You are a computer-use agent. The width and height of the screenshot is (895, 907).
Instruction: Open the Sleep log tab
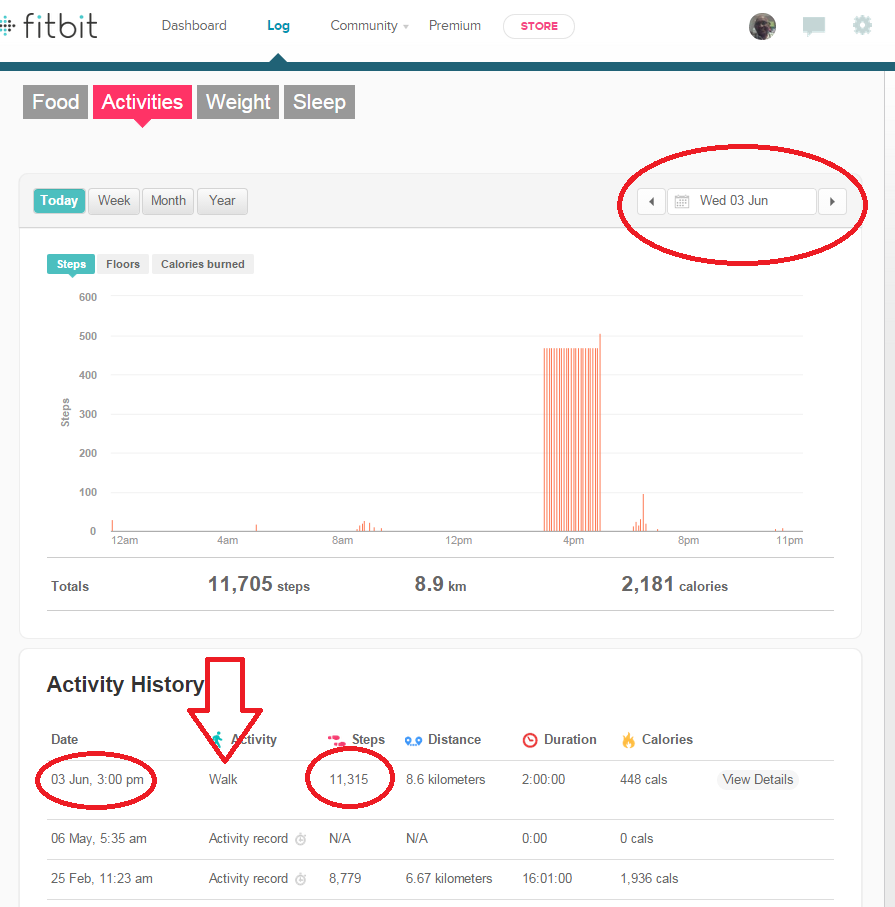pyautogui.click(x=319, y=102)
